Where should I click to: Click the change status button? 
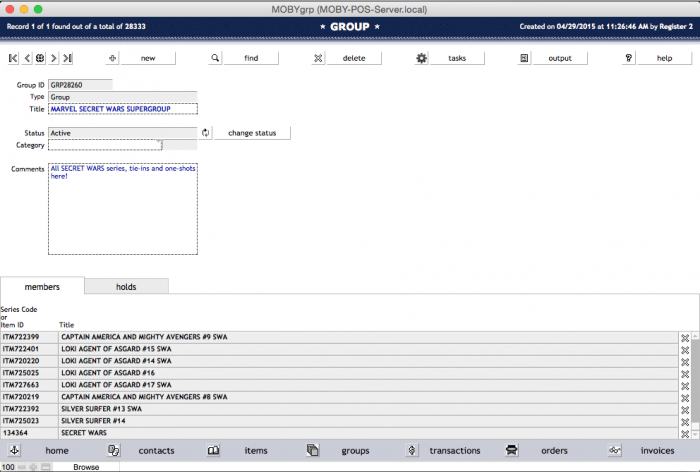click(x=252, y=133)
